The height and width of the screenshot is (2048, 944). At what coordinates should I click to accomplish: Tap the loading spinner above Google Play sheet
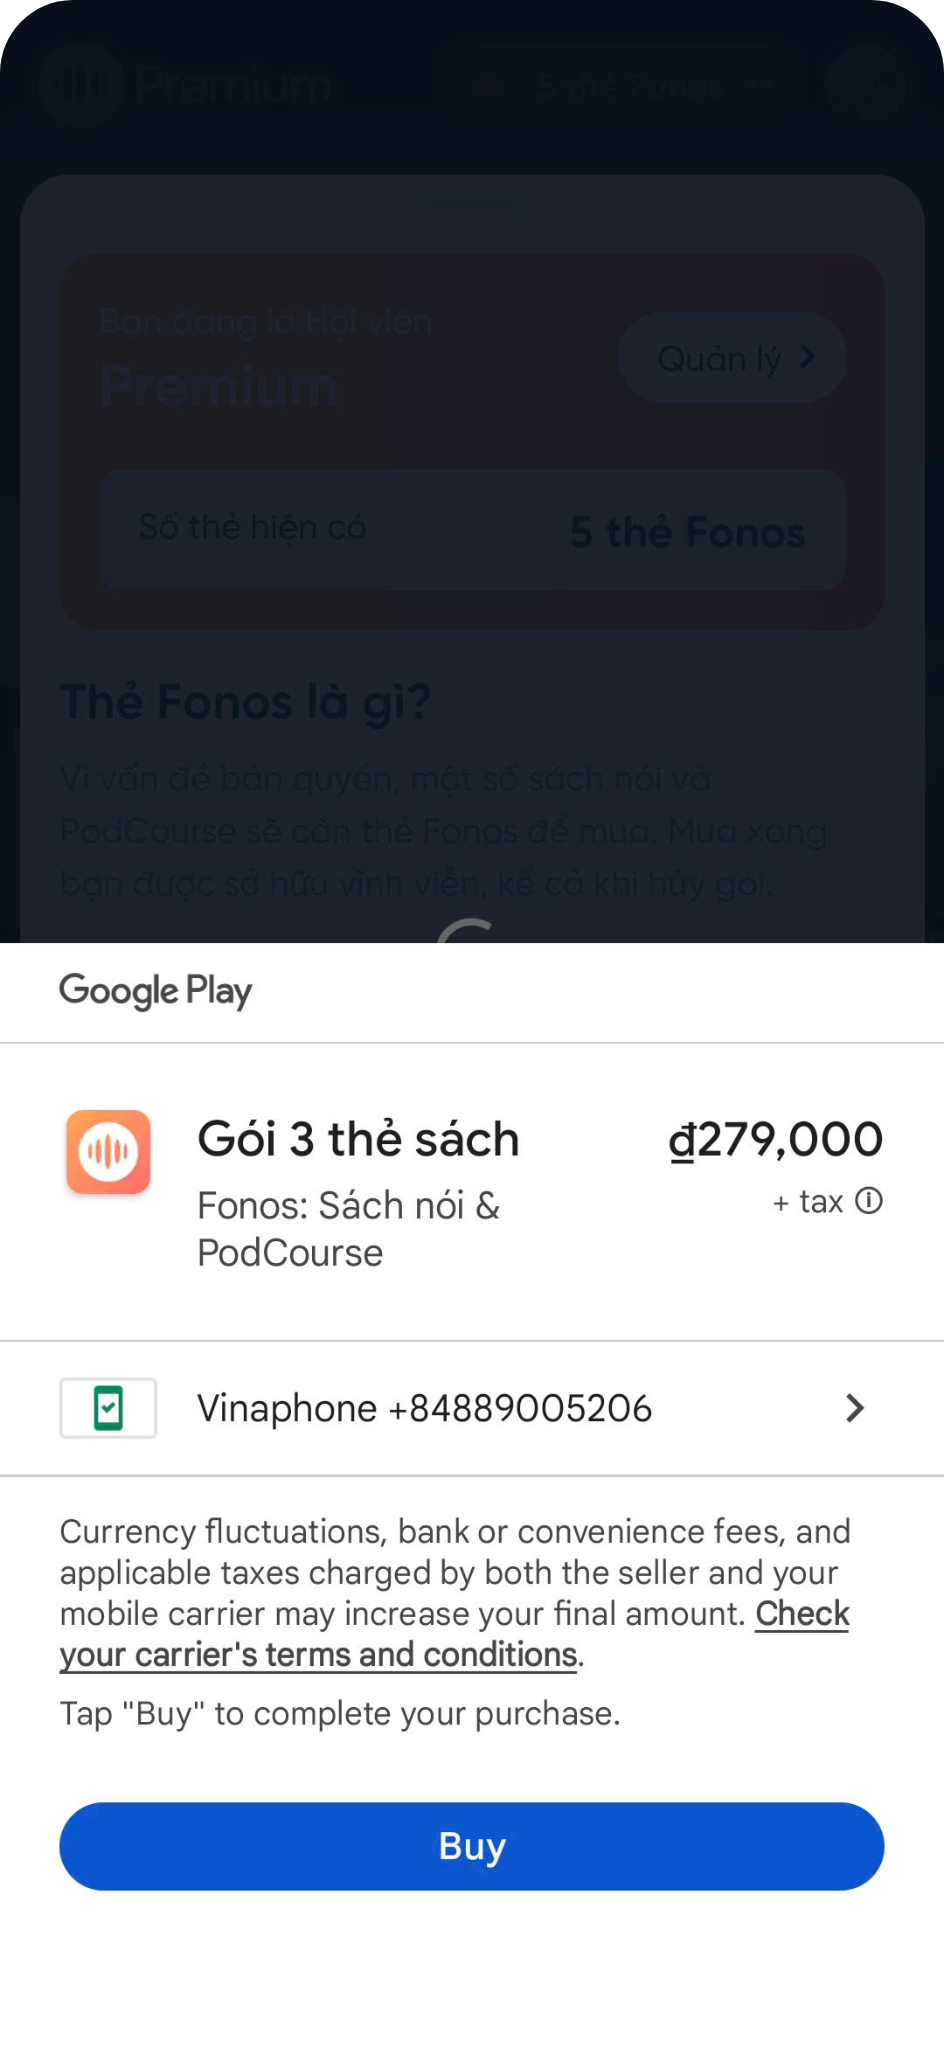(x=466, y=932)
